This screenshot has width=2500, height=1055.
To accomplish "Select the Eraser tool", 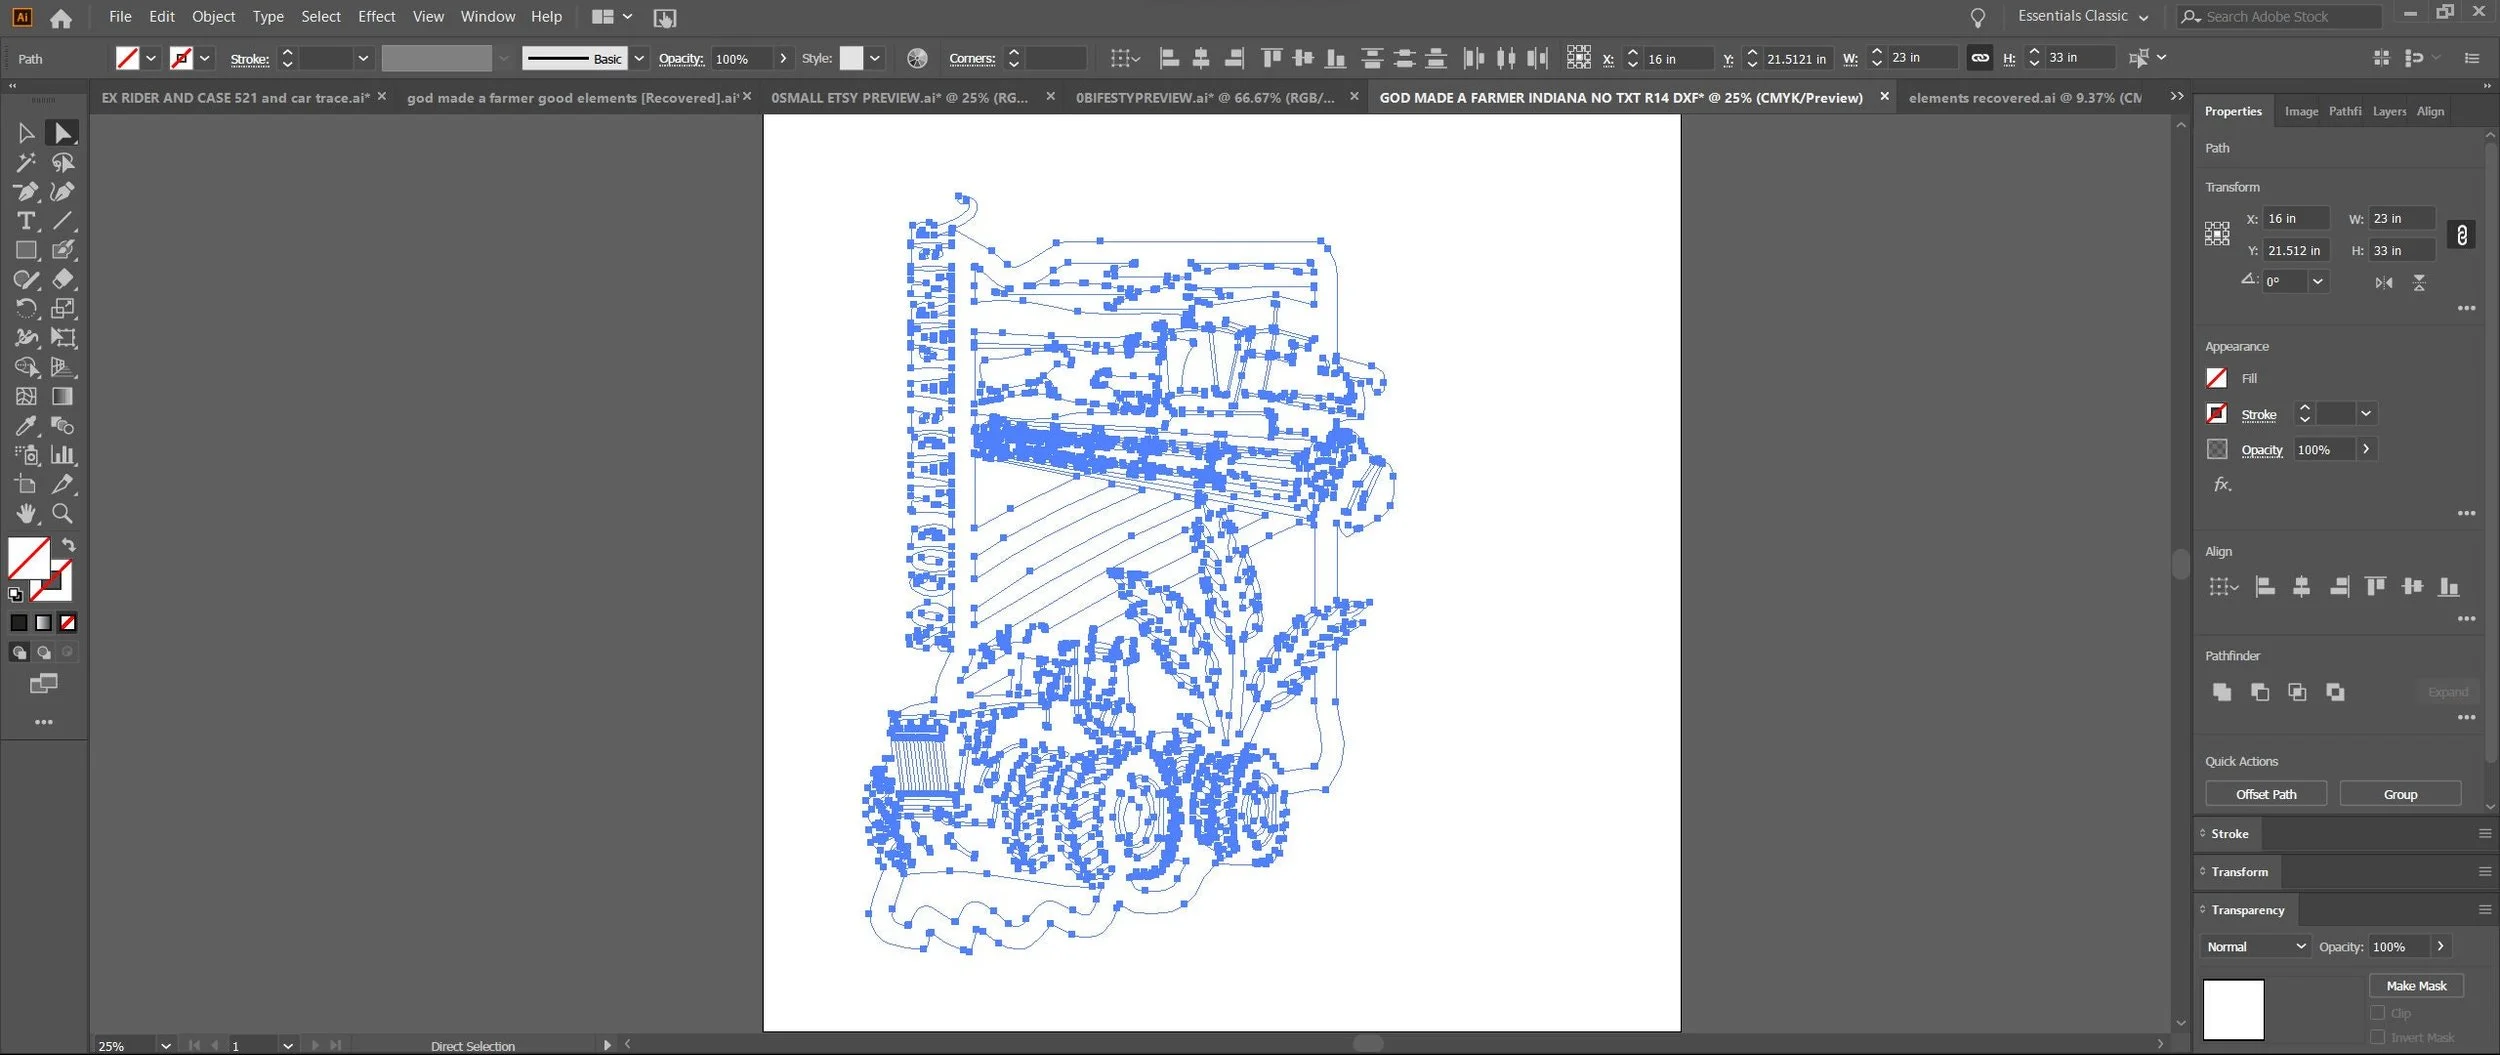I will (63, 279).
